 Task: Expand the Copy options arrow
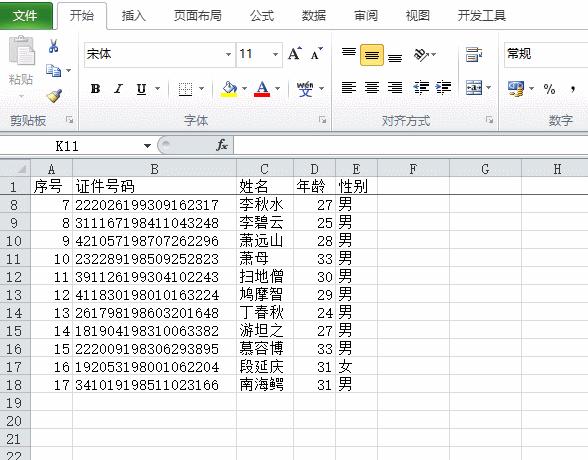coord(69,70)
